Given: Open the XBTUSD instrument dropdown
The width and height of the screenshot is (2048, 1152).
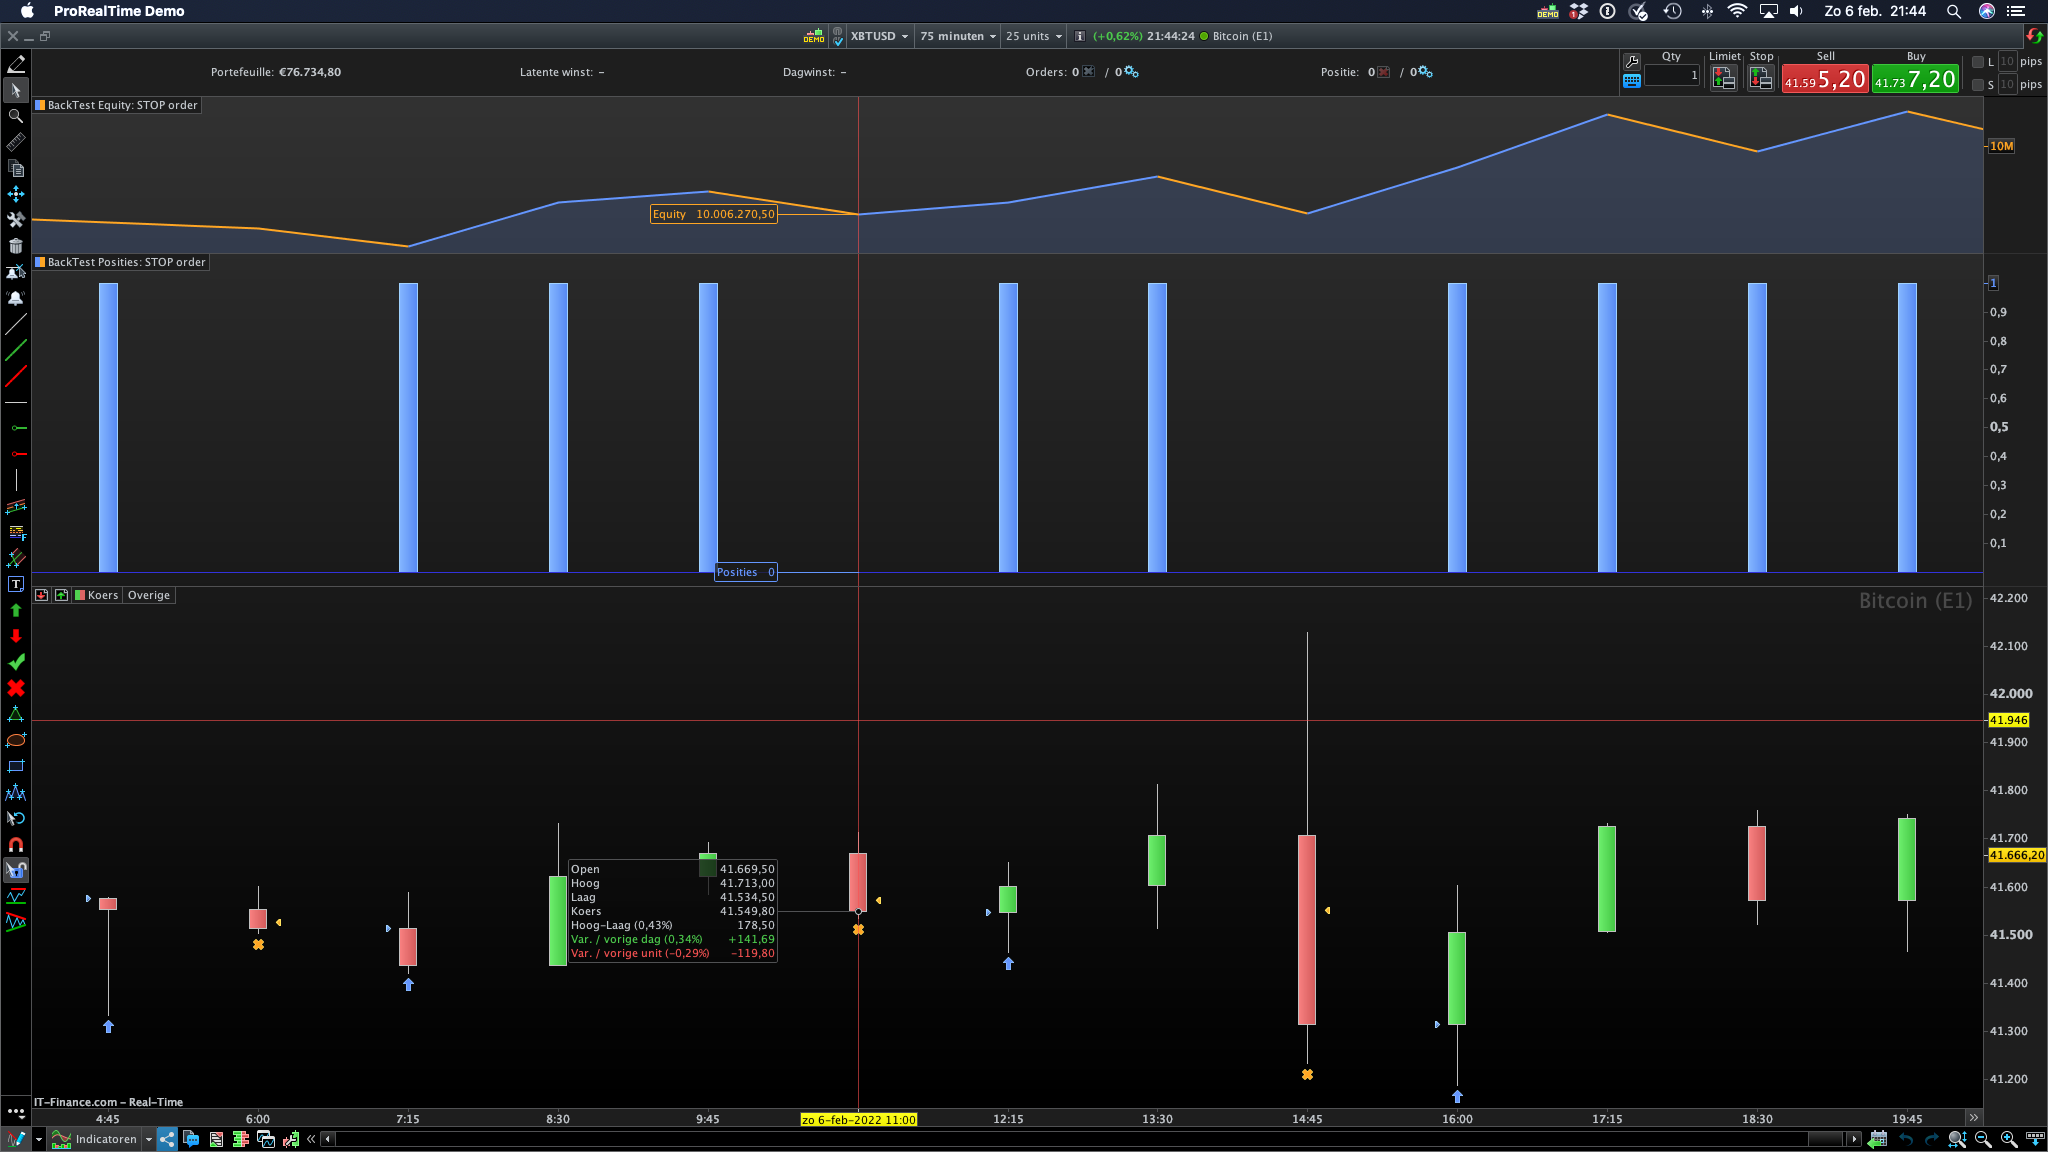Looking at the screenshot, I should click(879, 36).
